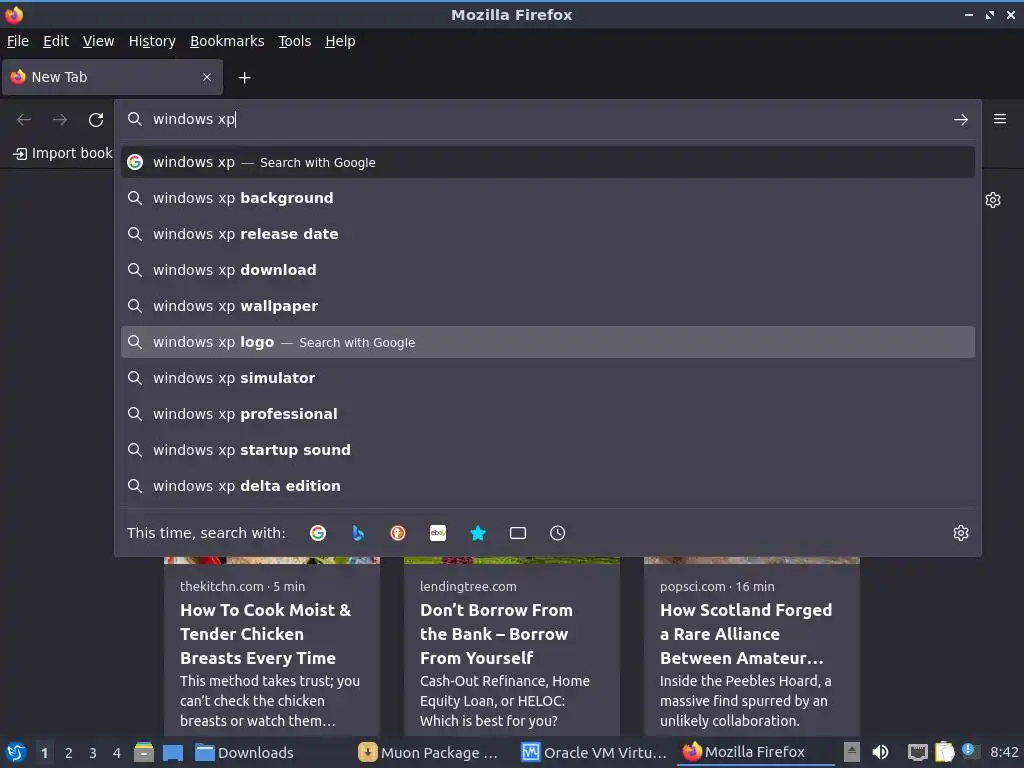Viewport: 1024px width, 768px height.
Task: Open the View menu
Action: (x=99, y=41)
